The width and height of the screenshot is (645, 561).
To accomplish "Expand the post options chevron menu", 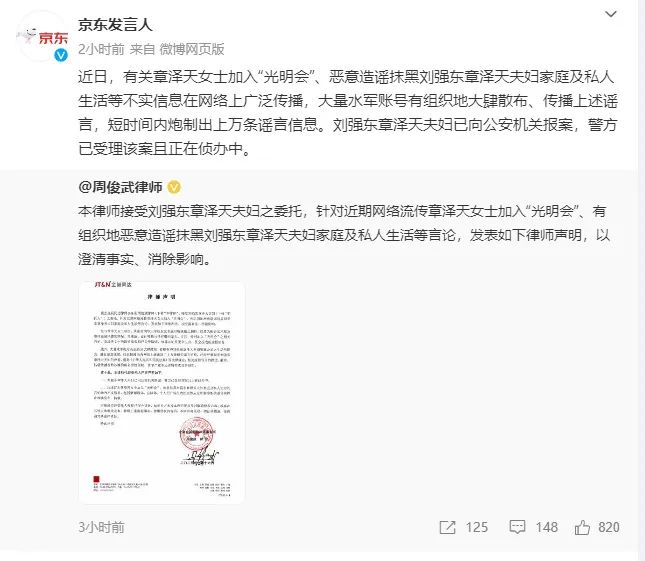I will 611,14.
